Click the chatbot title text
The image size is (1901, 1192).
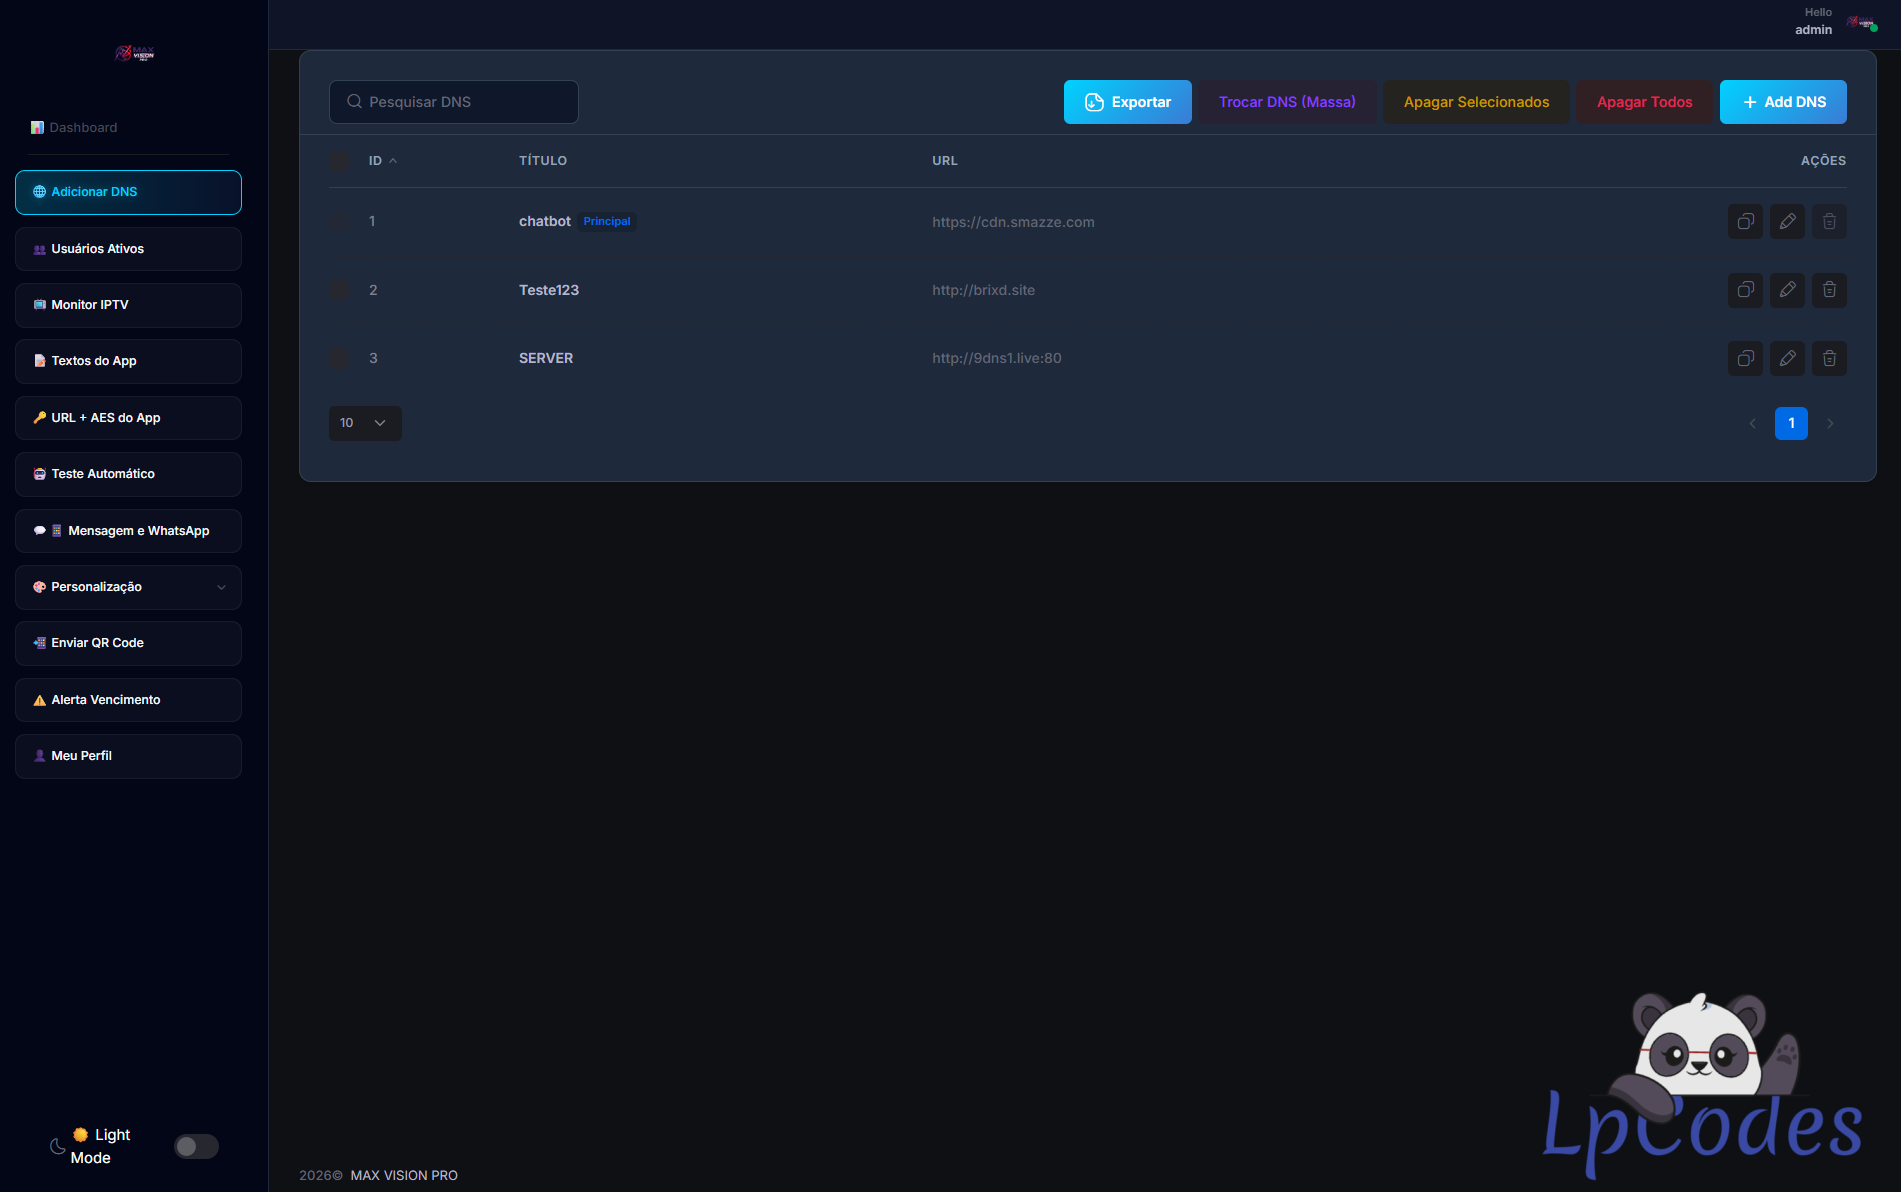[x=545, y=222]
